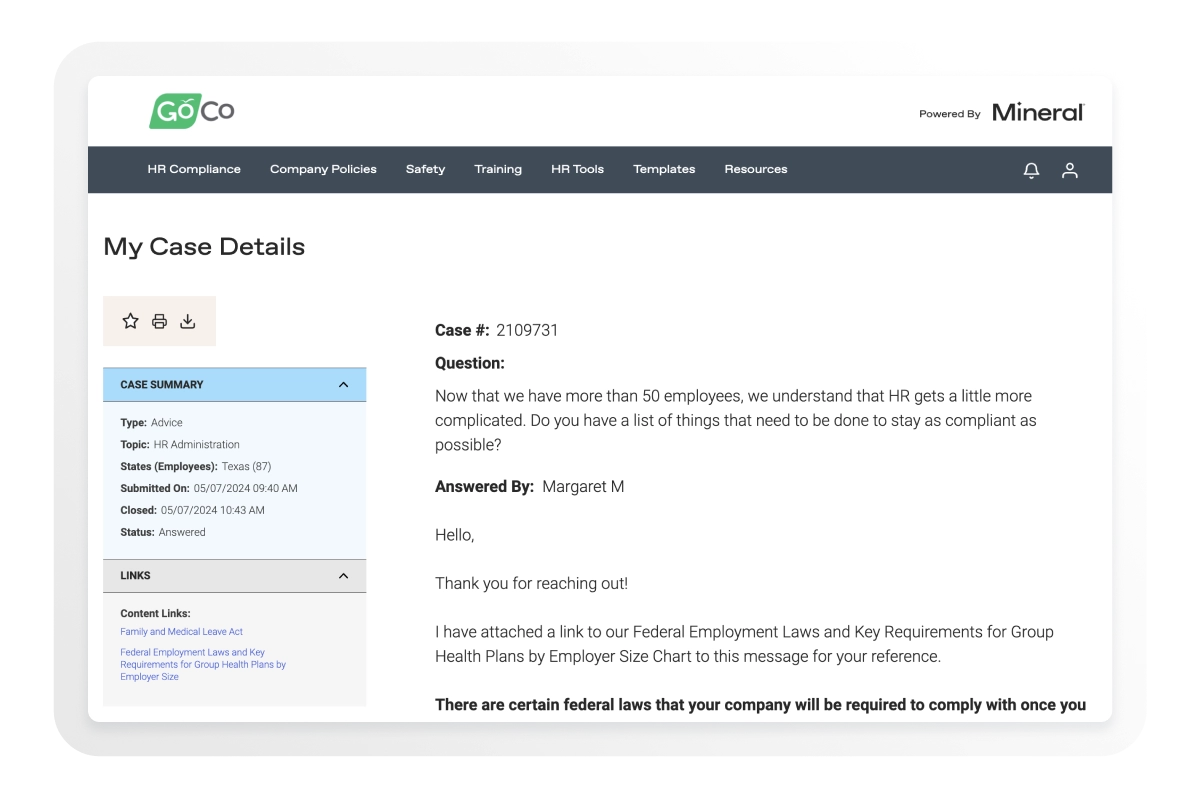Viewport: 1200px width, 800px height.
Task: Open notifications with the bell icon
Action: [1030, 170]
